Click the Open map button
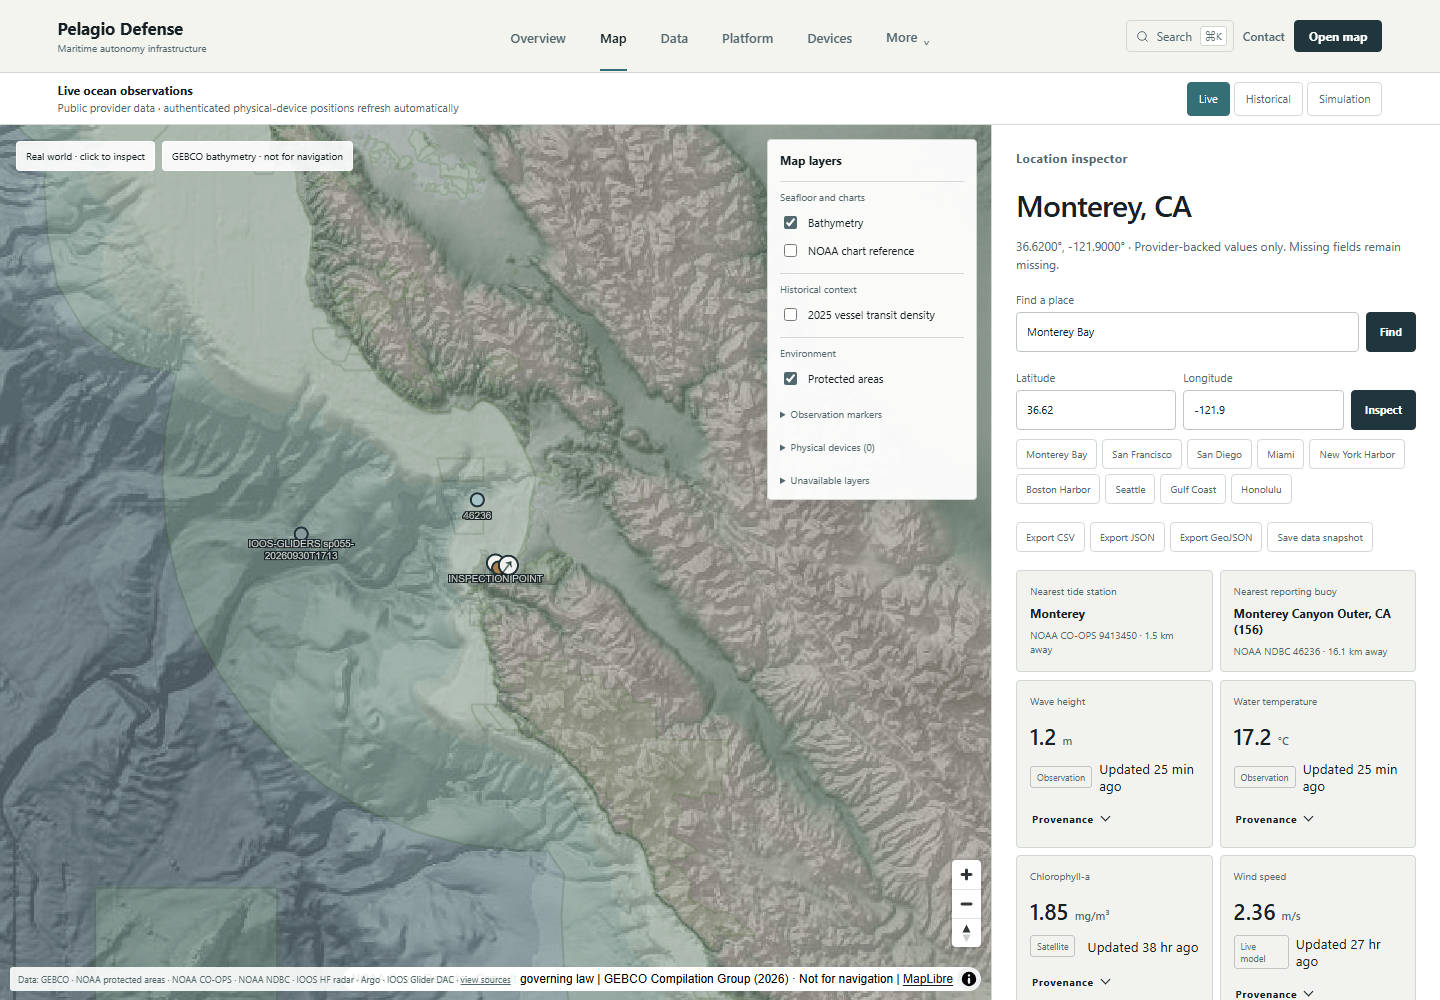1440x1000 pixels. point(1338,37)
